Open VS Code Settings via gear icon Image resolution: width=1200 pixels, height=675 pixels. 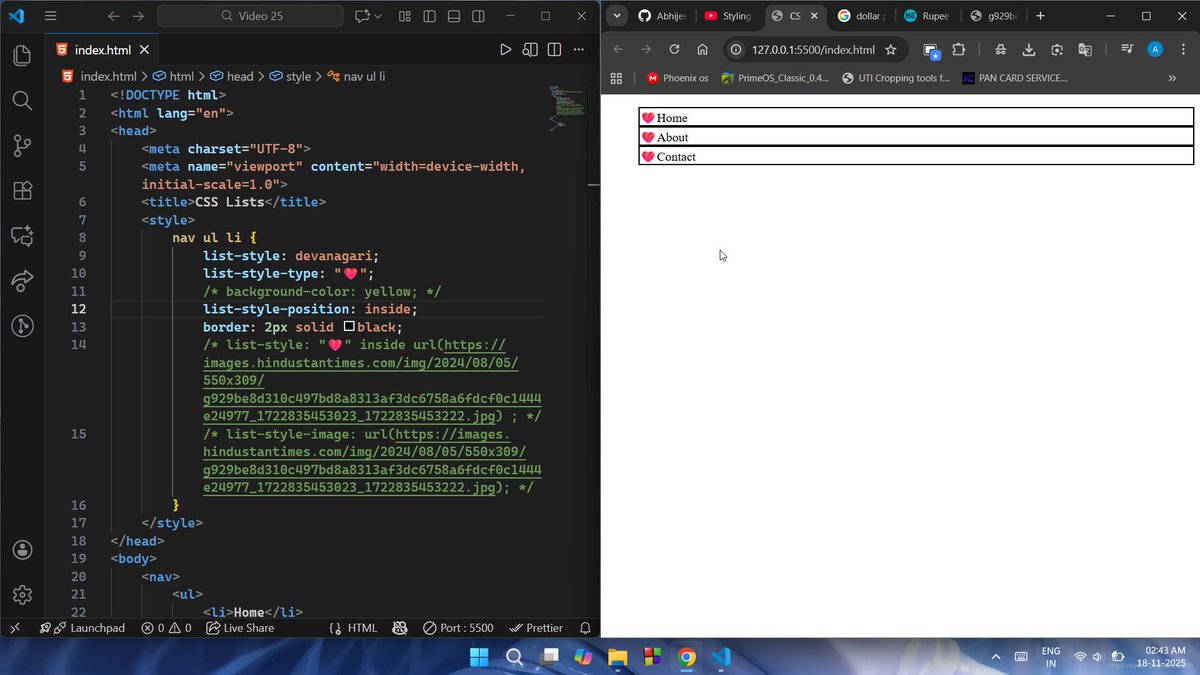click(x=22, y=595)
